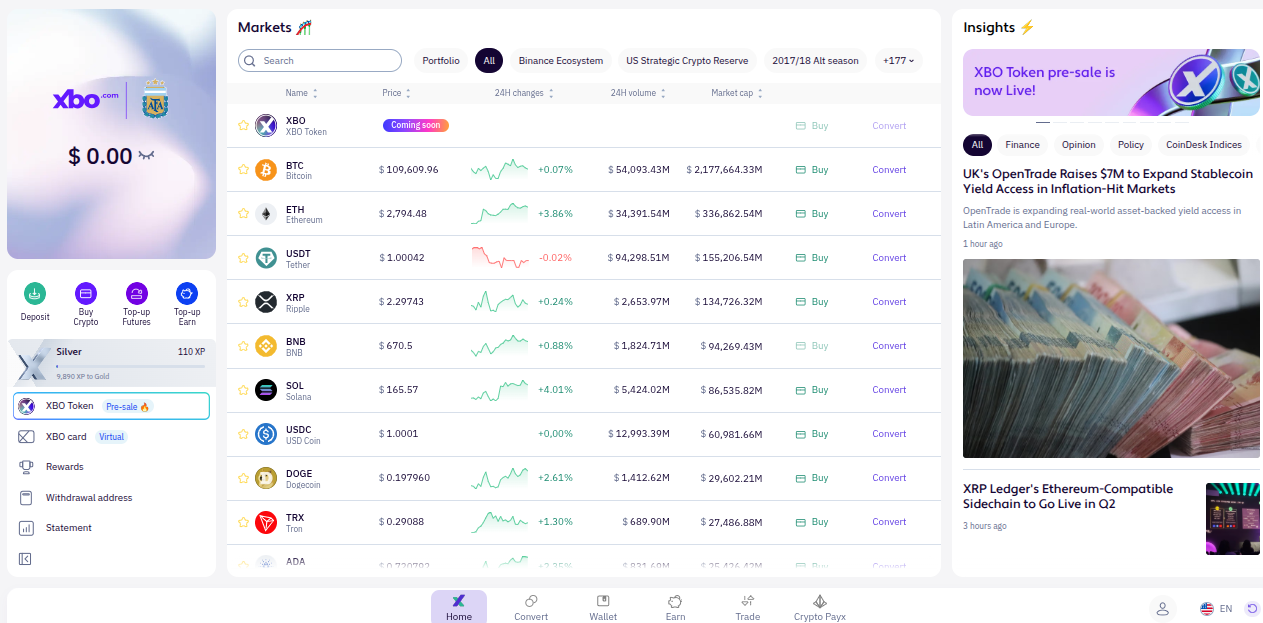Select the CoinDesk Indices insights filter
This screenshot has width=1263, height=623.
[1204, 145]
